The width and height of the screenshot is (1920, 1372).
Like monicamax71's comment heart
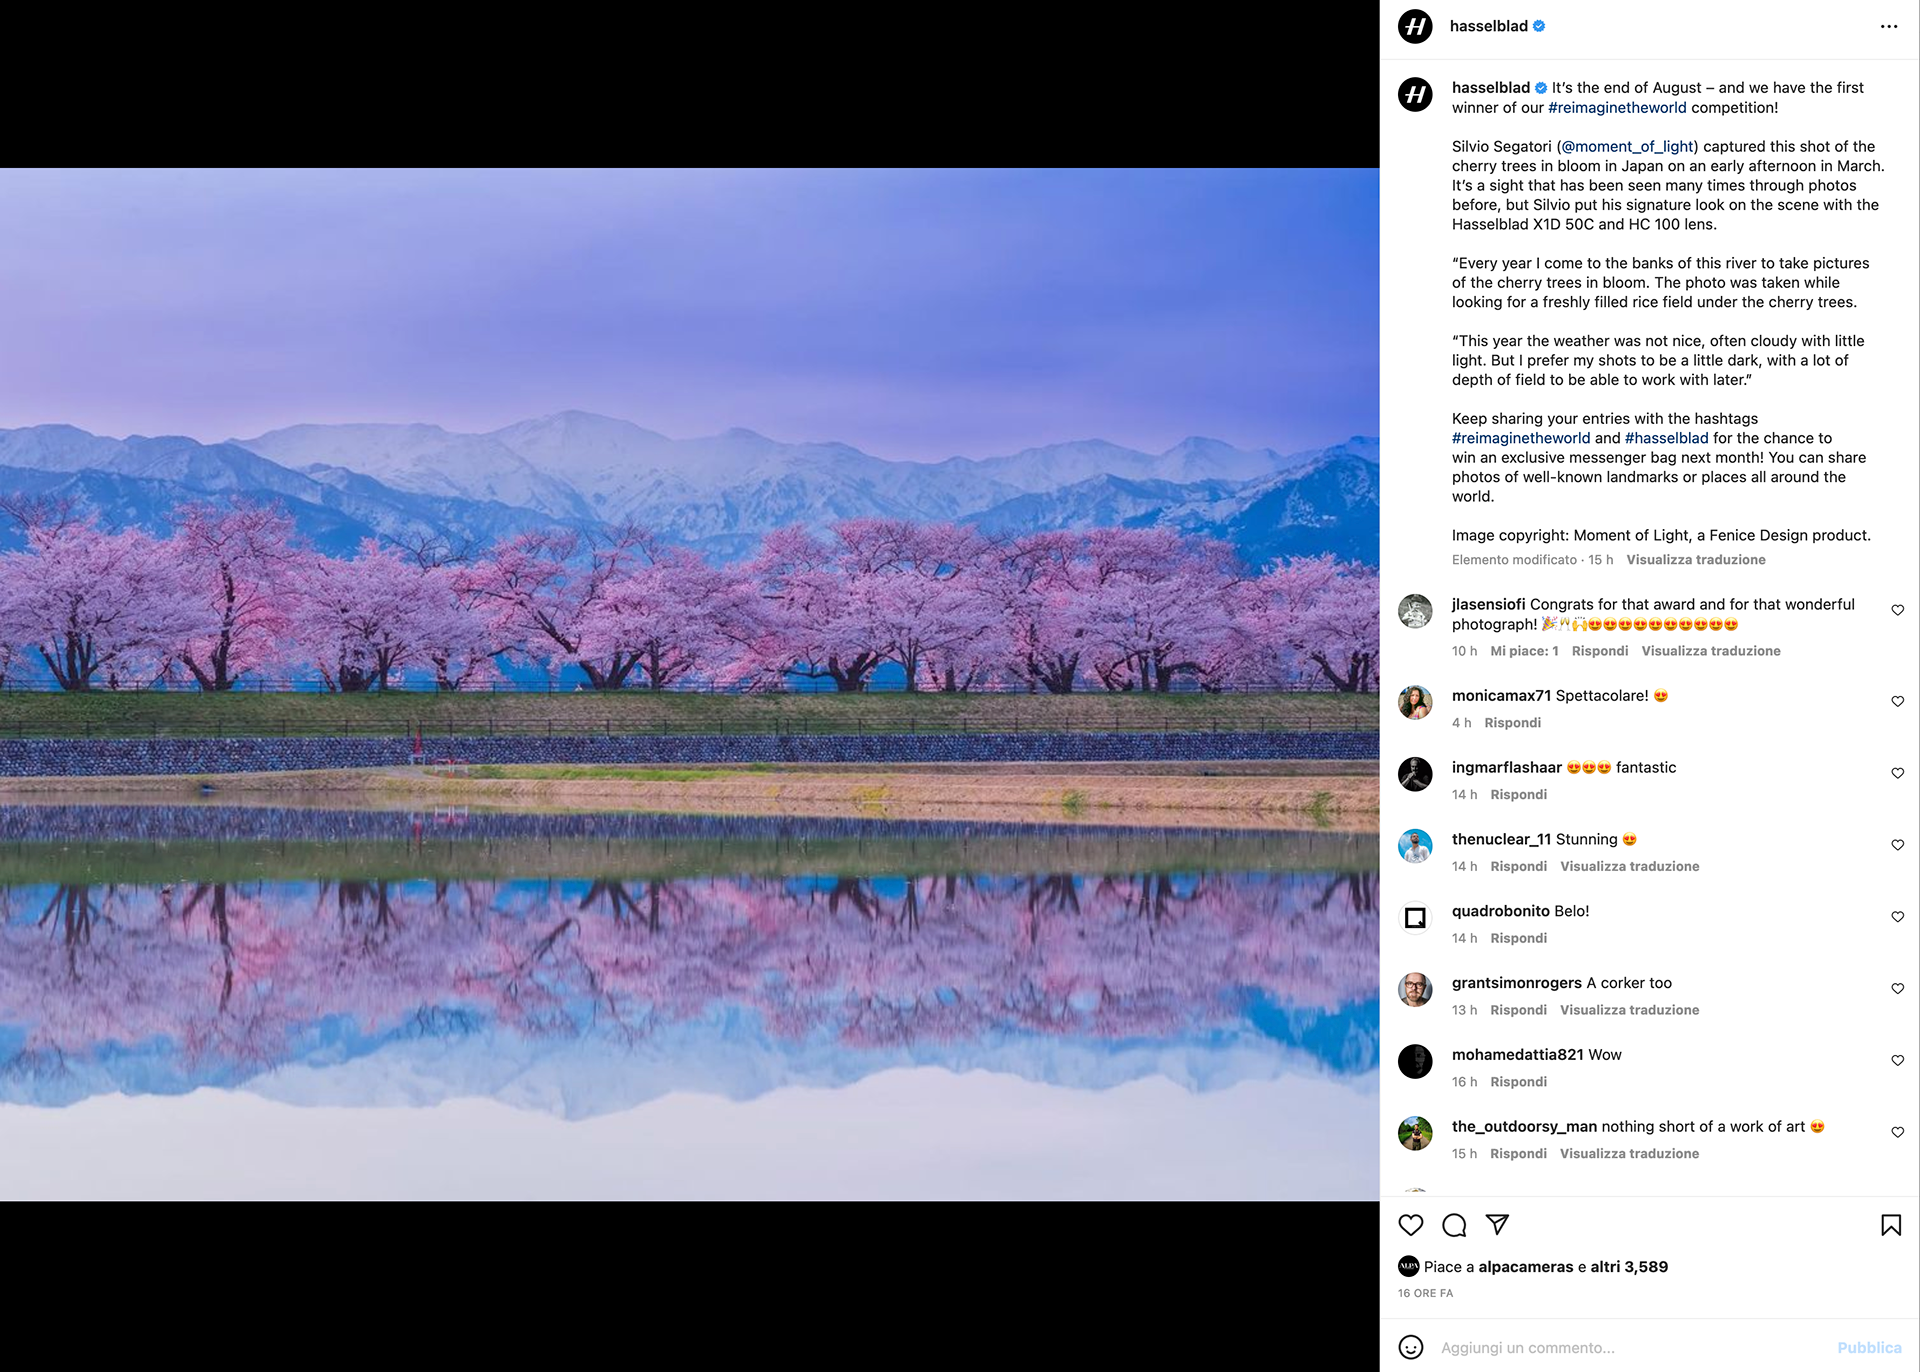click(x=1897, y=701)
